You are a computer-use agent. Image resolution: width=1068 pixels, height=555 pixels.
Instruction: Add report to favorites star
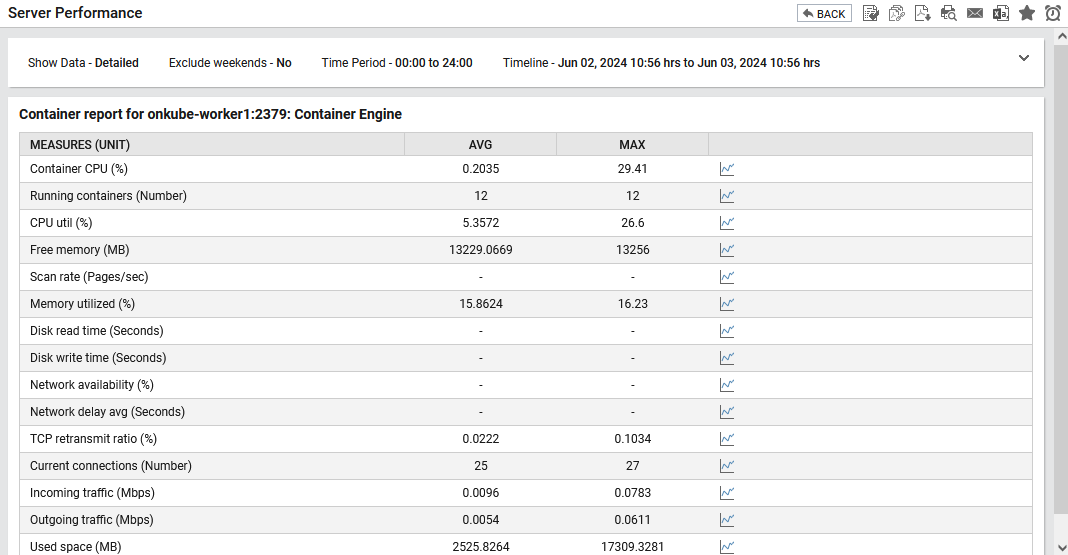click(x=1026, y=13)
